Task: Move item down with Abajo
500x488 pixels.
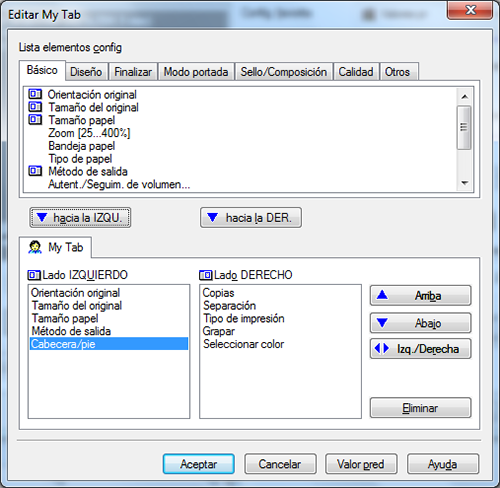Action: tap(420, 323)
